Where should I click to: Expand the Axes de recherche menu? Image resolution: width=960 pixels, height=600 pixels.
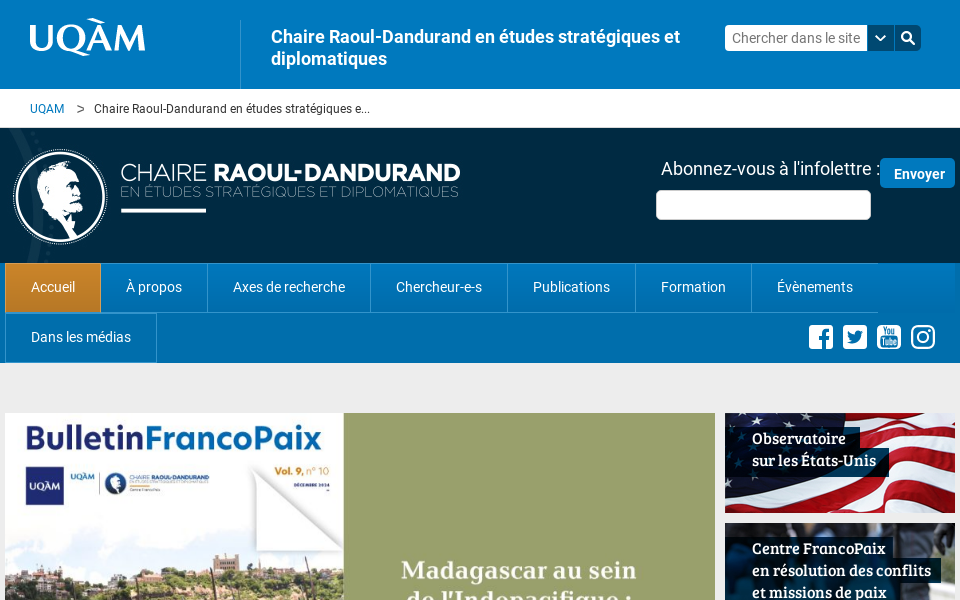(288, 287)
